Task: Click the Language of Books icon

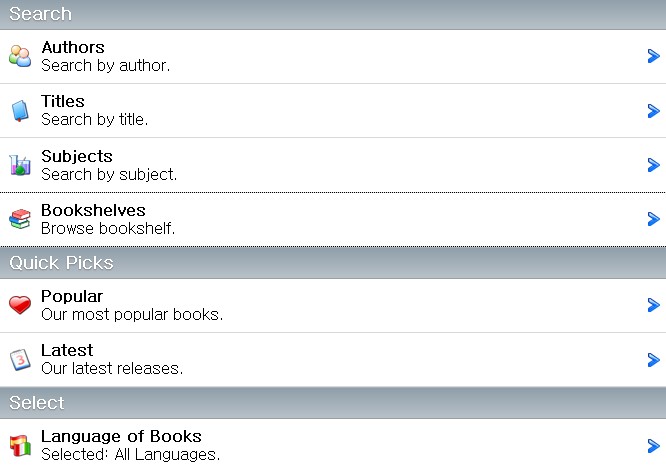Action: click(x=20, y=446)
